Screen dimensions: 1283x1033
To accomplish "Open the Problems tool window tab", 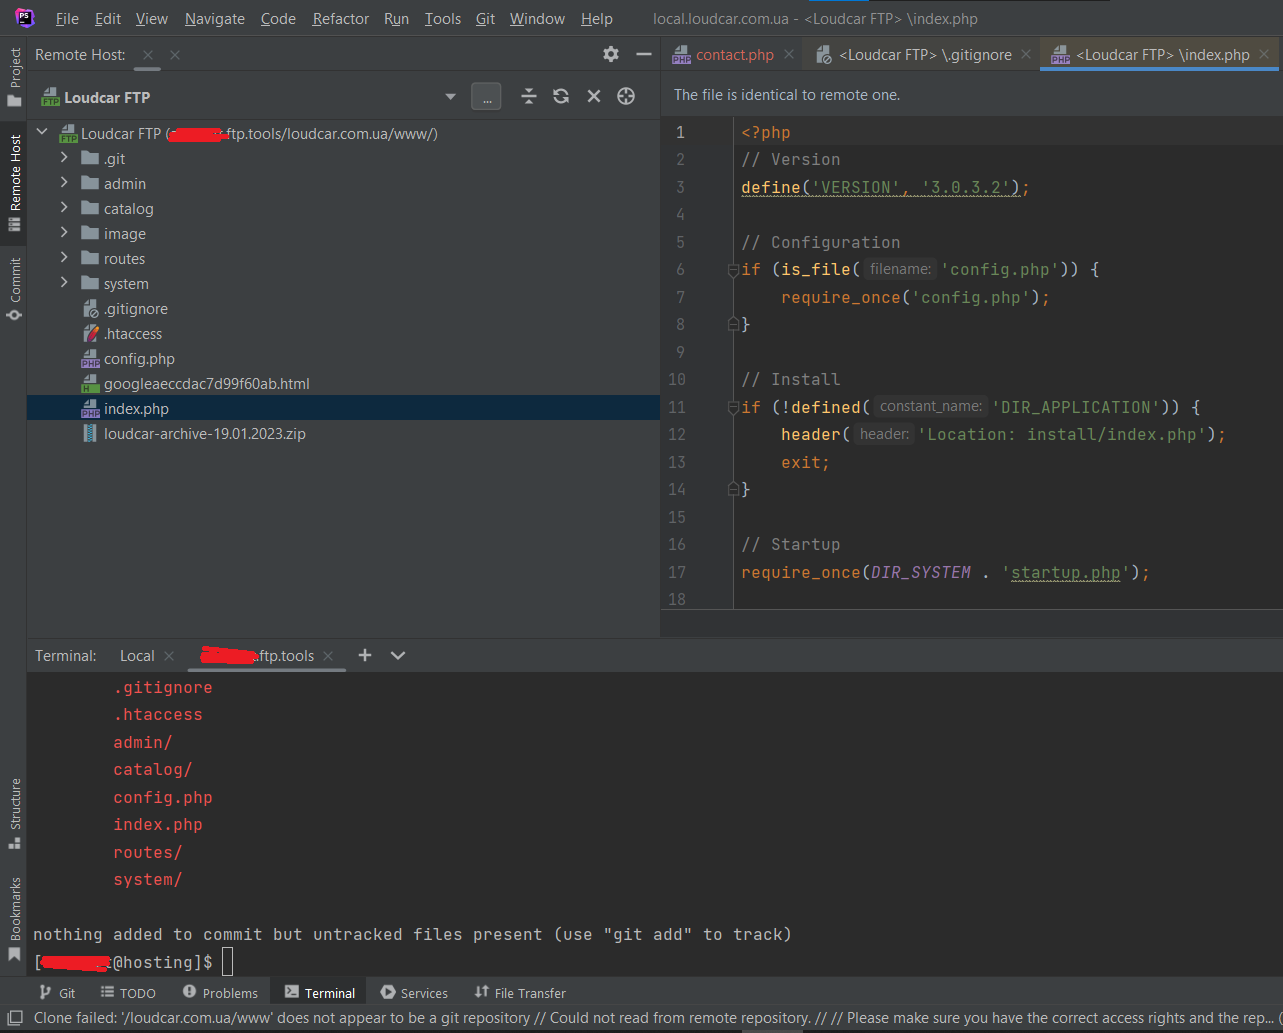I will click(x=220, y=992).
